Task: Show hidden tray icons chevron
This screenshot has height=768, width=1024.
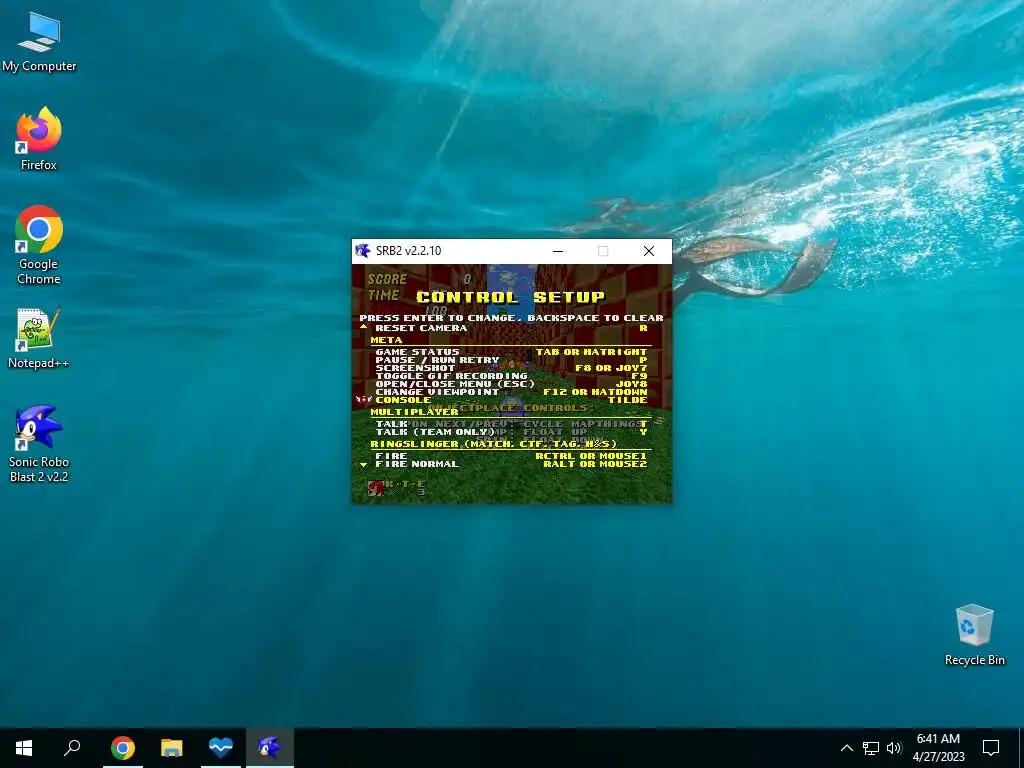Action: [x=846, y=748]
